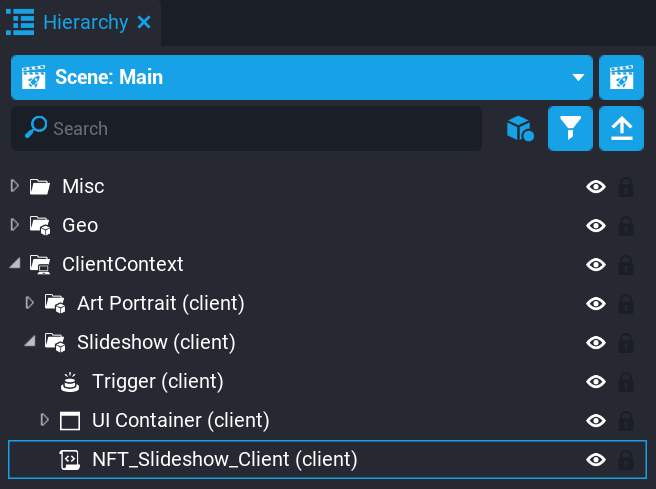Screen dimensions: 656x489
Task: Toggle visibility of Art Portrait (client)
Action: tap(596, 303)
